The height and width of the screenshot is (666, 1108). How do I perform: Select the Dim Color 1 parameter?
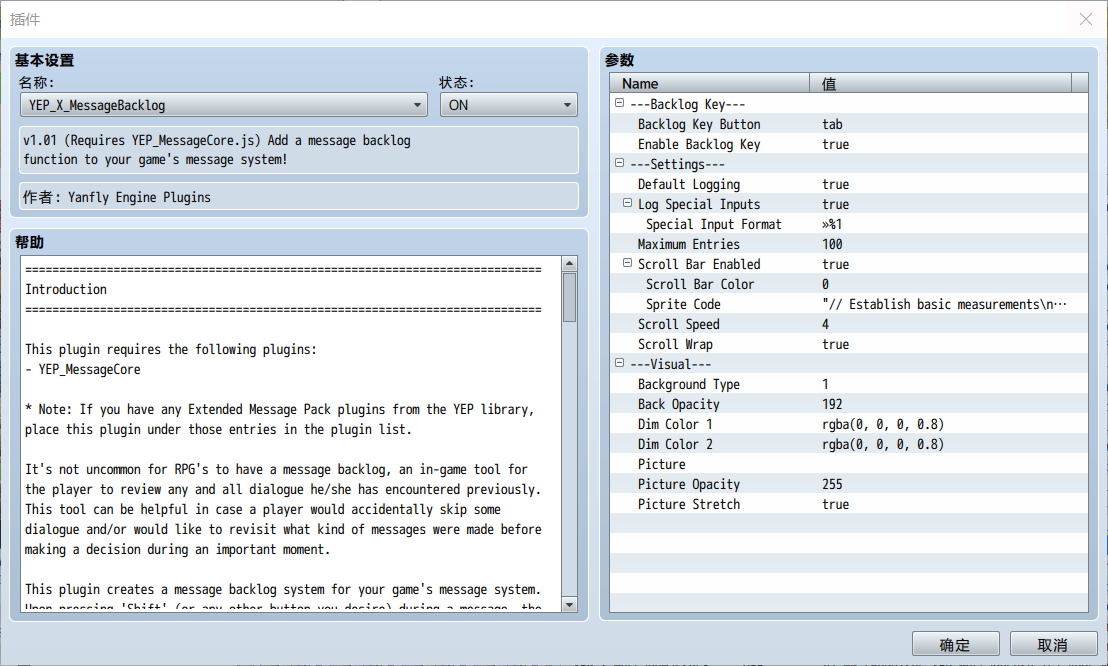[x=849, y=424]
